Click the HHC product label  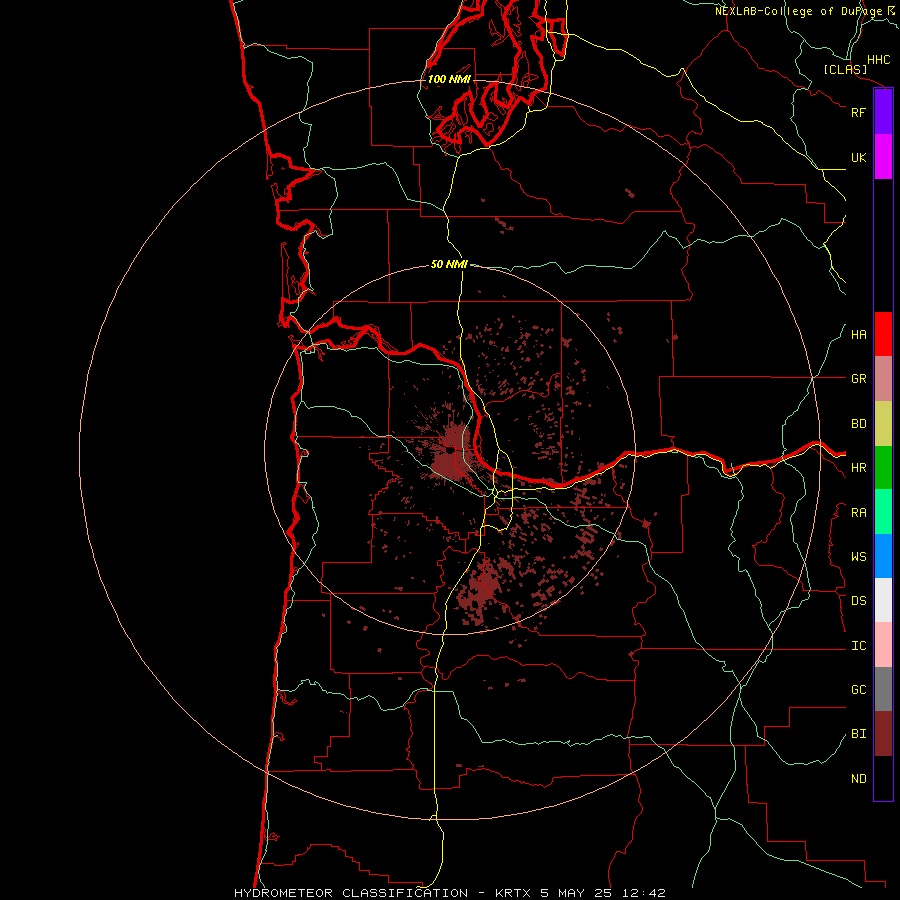[879, 60]
